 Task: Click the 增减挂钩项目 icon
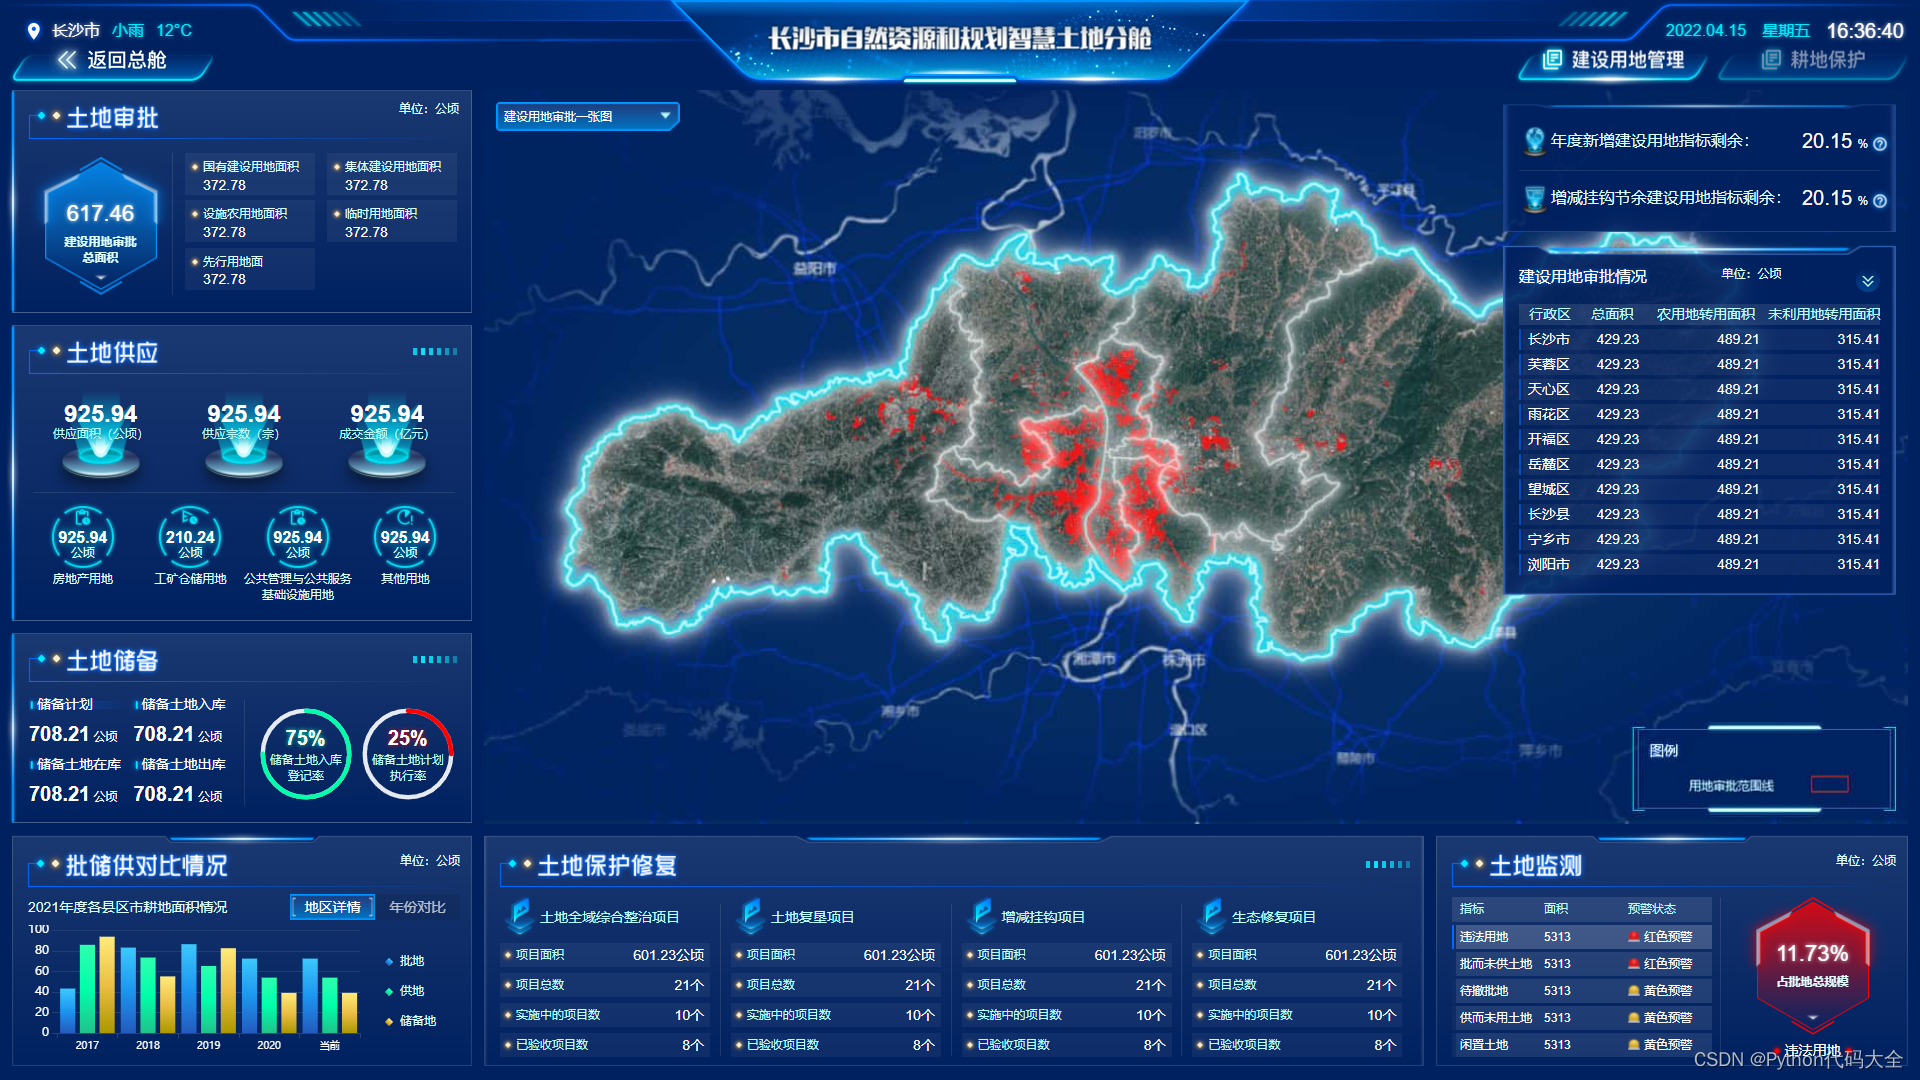tap(982, 915)
